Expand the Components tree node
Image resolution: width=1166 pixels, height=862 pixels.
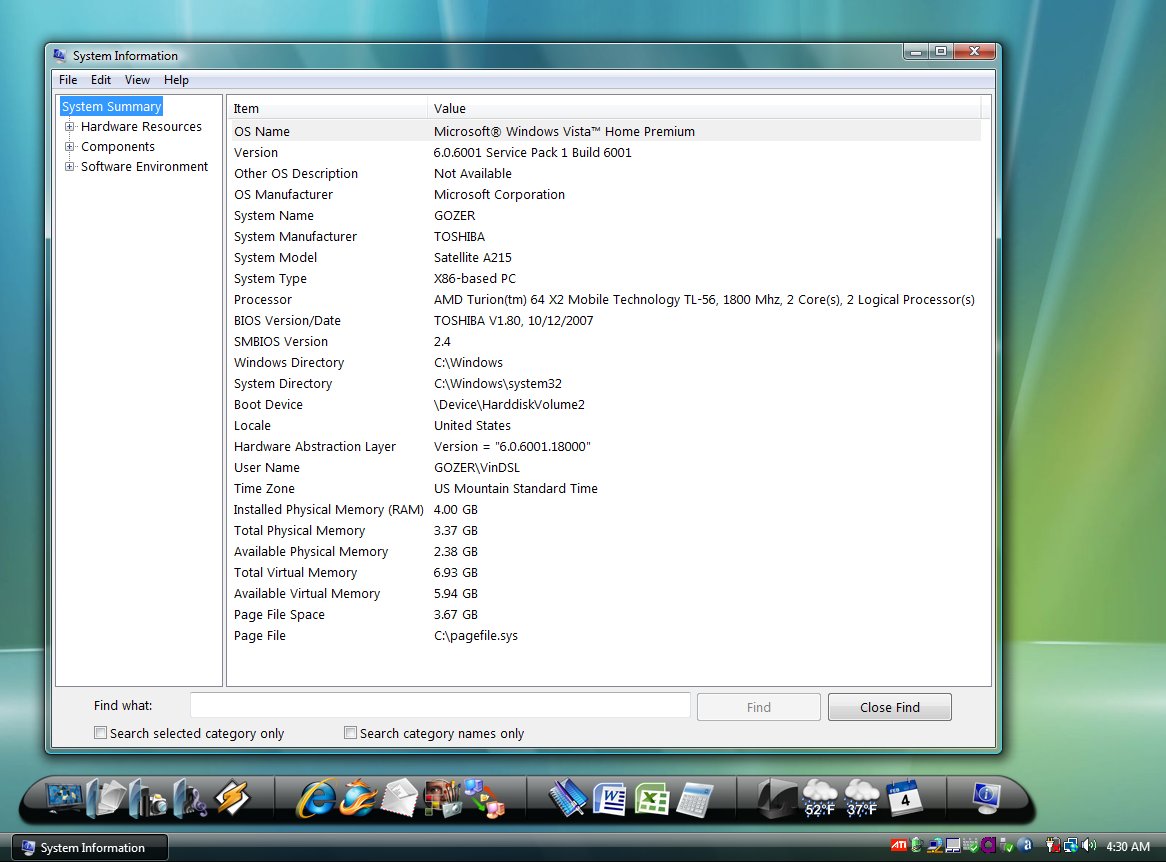coord(70,147)
